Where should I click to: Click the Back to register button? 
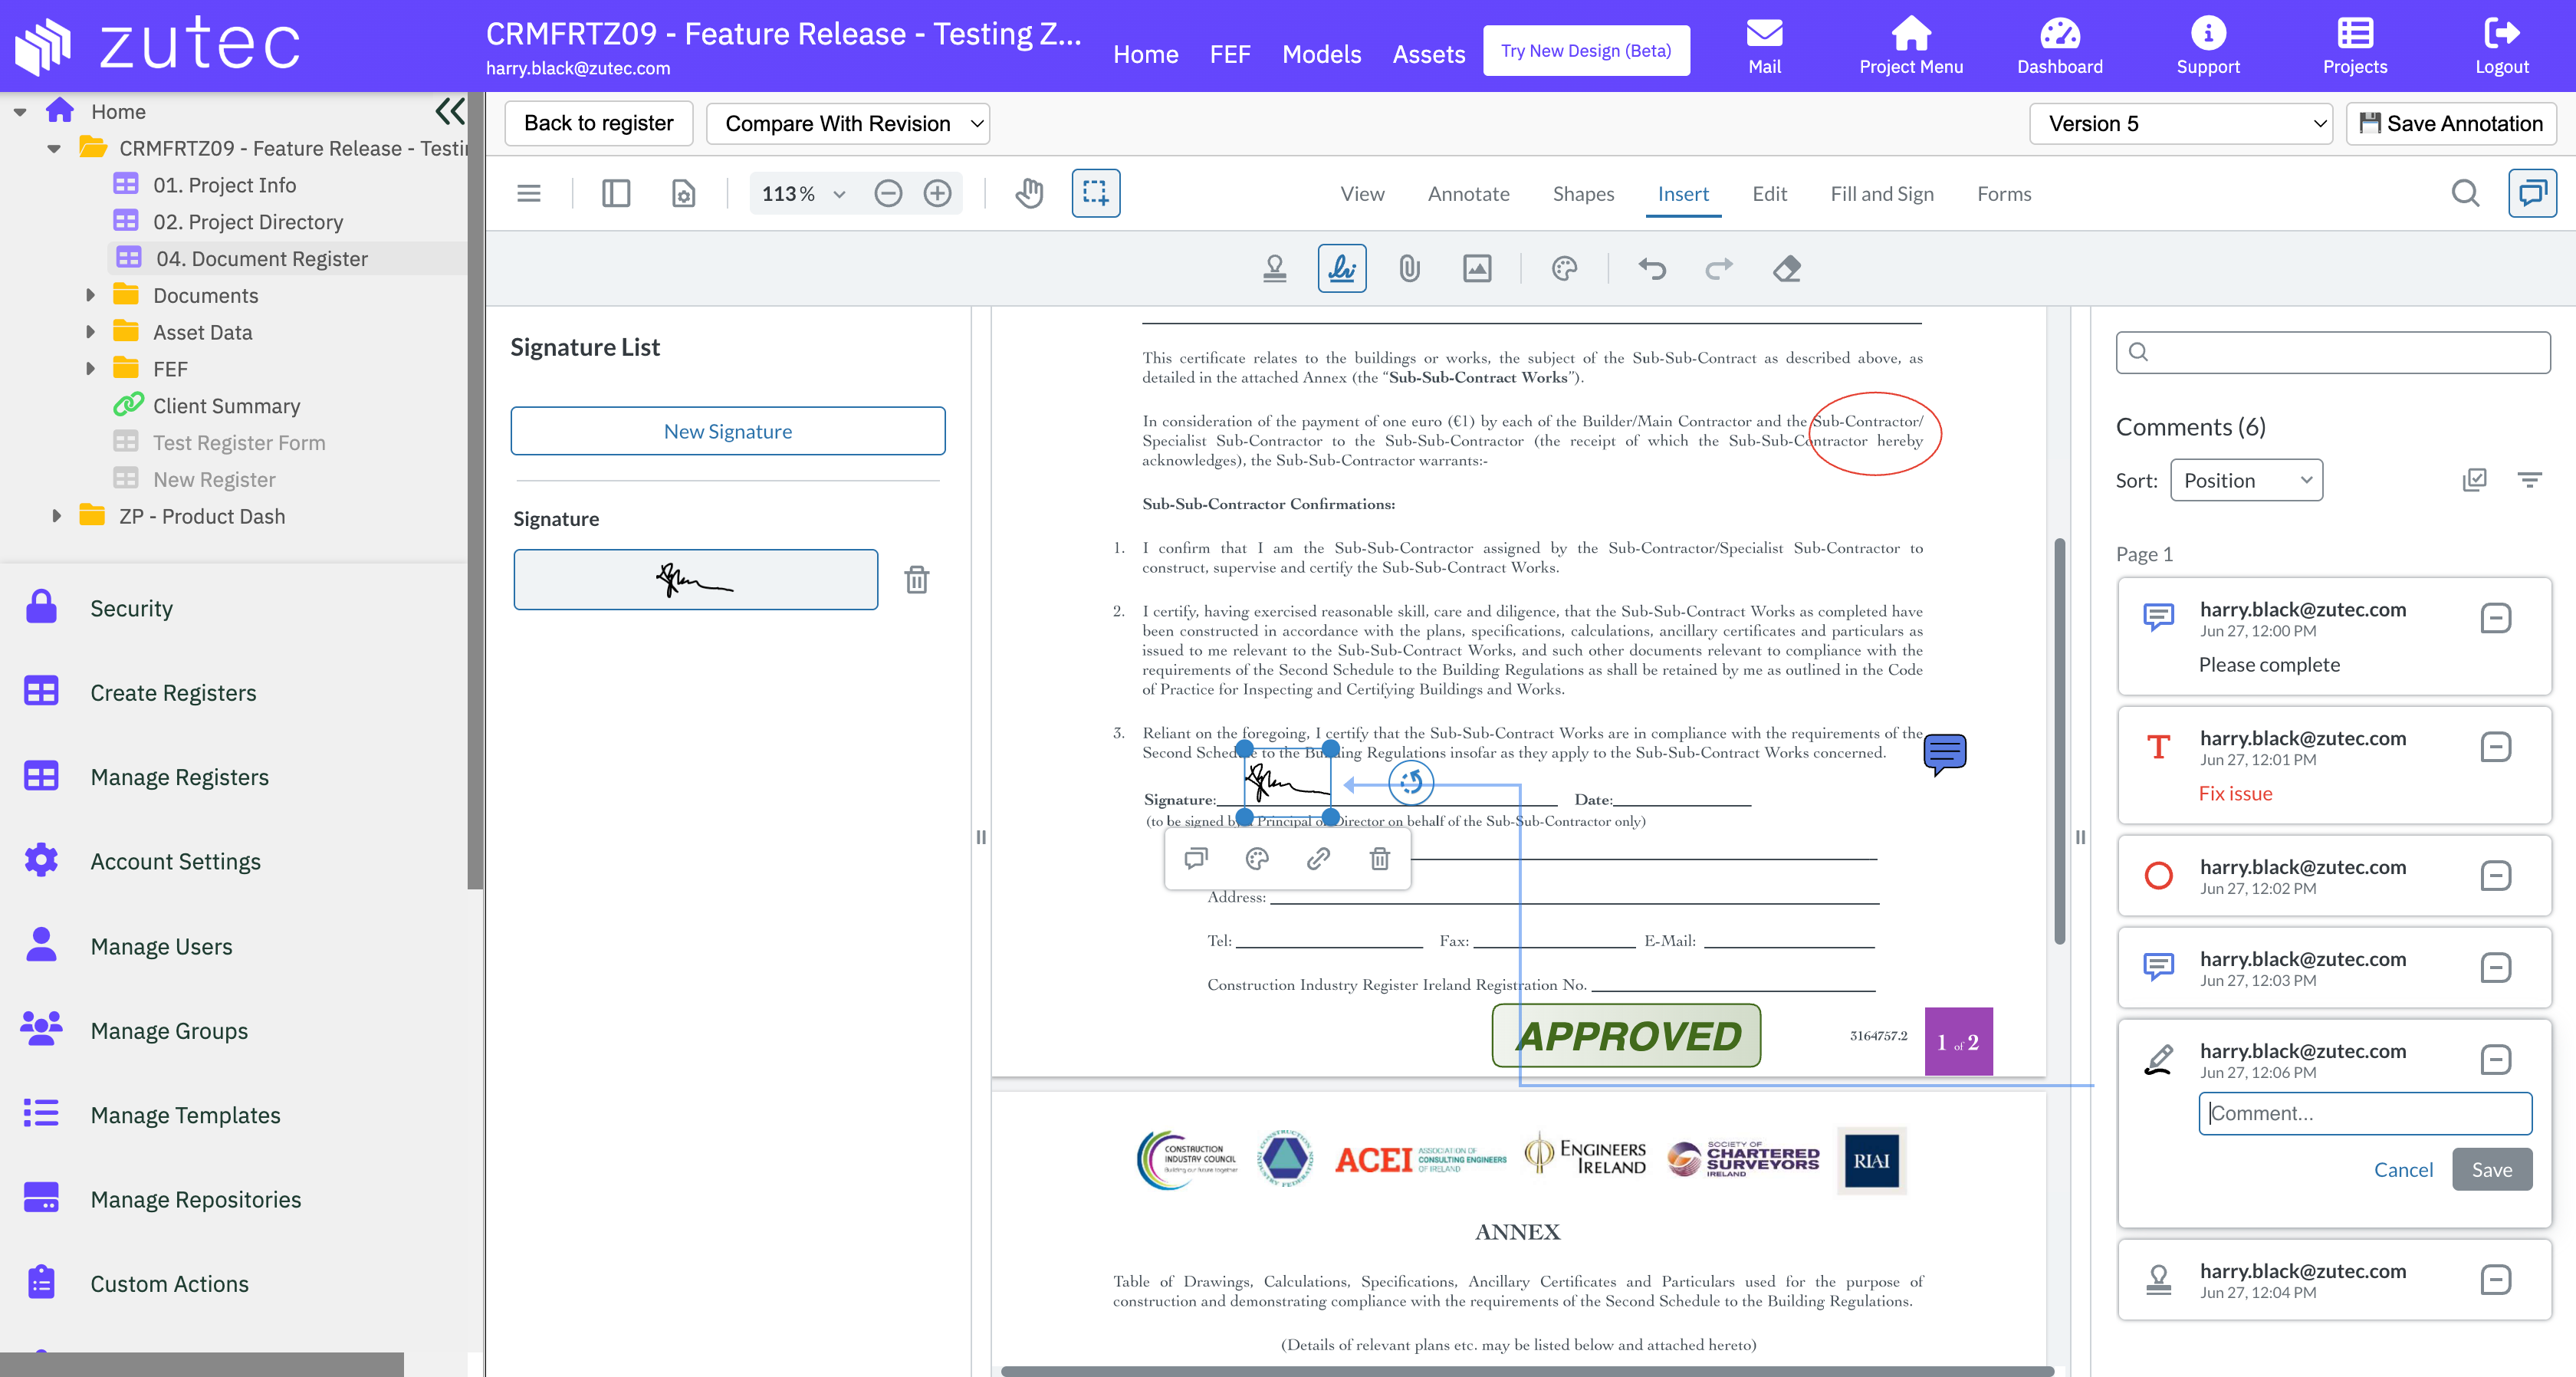click(598, 124)
